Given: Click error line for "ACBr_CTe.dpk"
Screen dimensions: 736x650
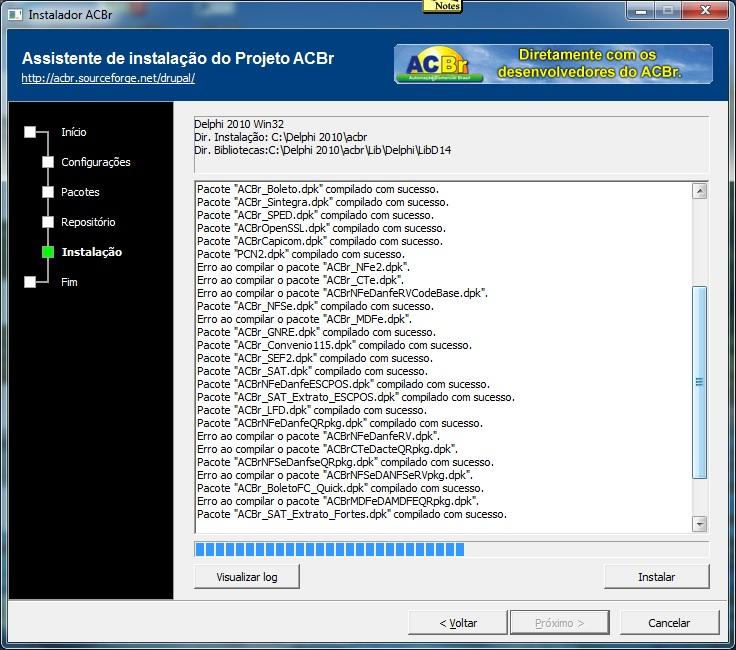Looking at the screenshot, I should pos(300,280).
